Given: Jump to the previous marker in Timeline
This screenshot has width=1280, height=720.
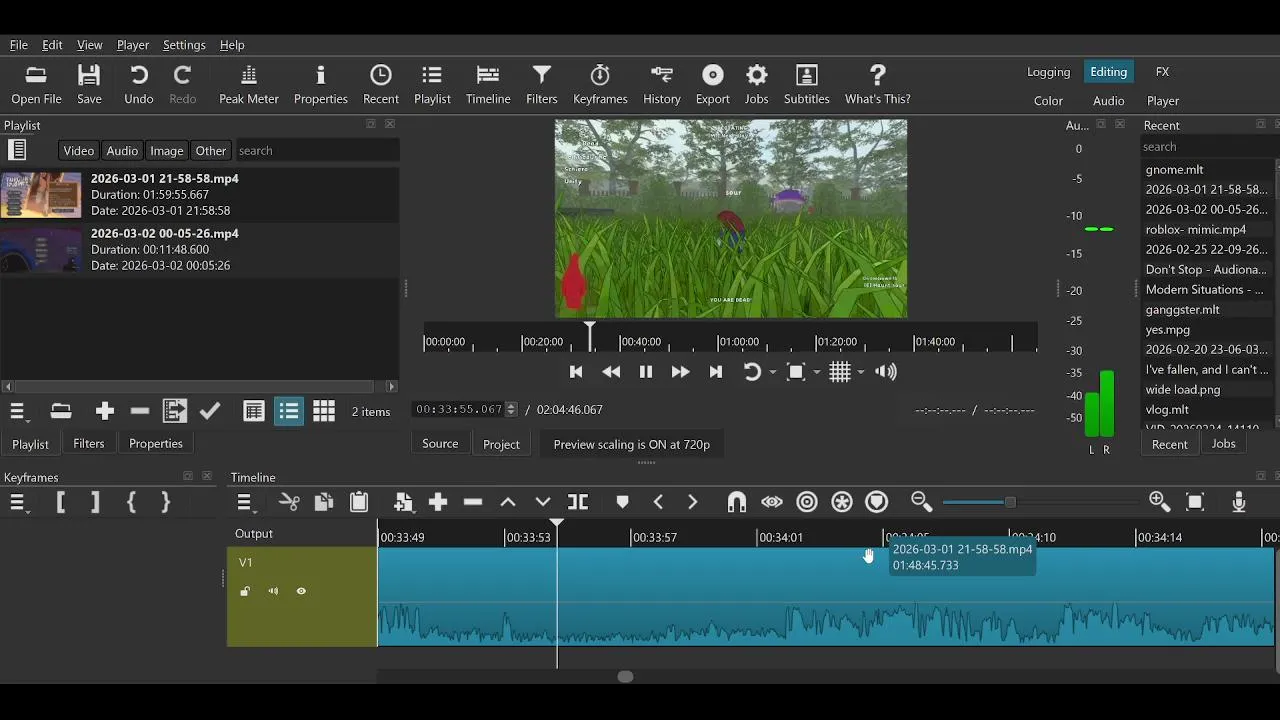Looking at the screenshot, I should (x=658, y=502).
